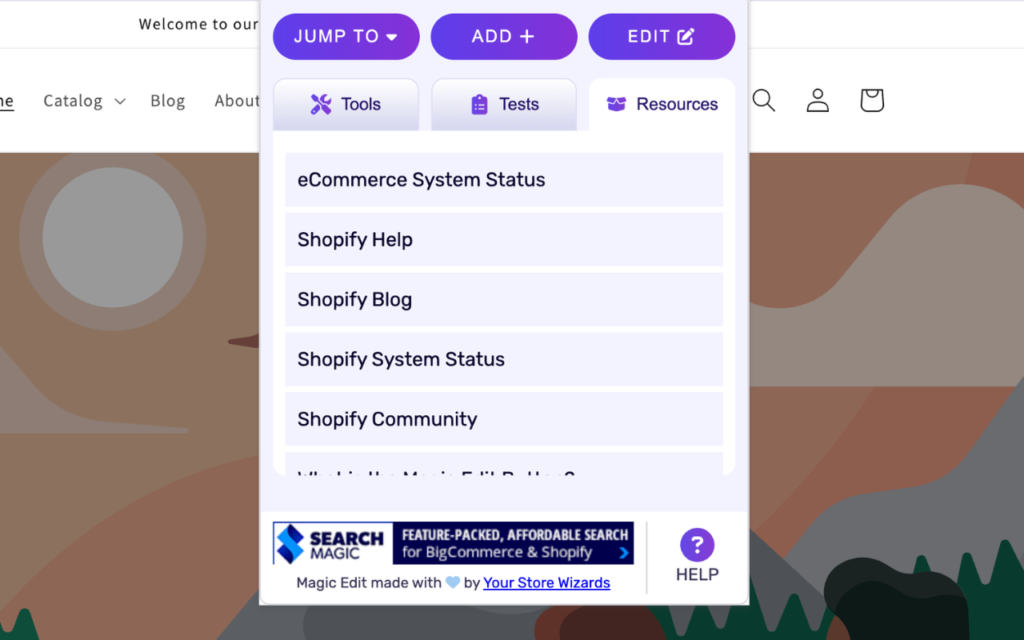Click the pencil icon inside EDIT button
This screenshot has height=640, width=1024.
(x=684, y=35)
